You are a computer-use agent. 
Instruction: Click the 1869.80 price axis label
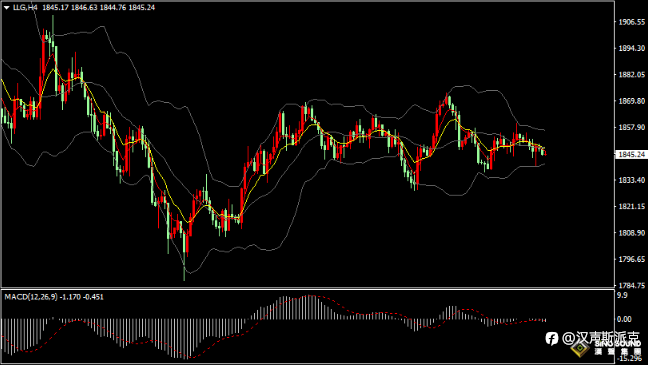coord(631,101)
